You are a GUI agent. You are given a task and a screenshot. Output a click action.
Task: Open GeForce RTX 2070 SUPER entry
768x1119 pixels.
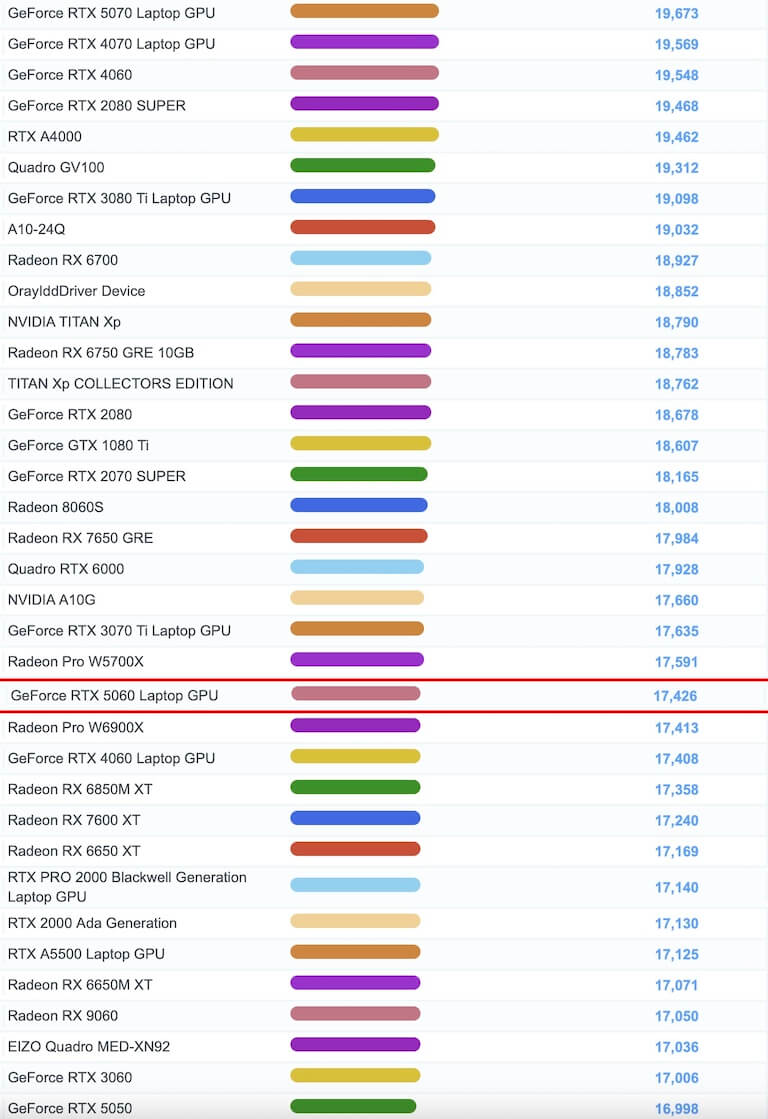(96, 476)
